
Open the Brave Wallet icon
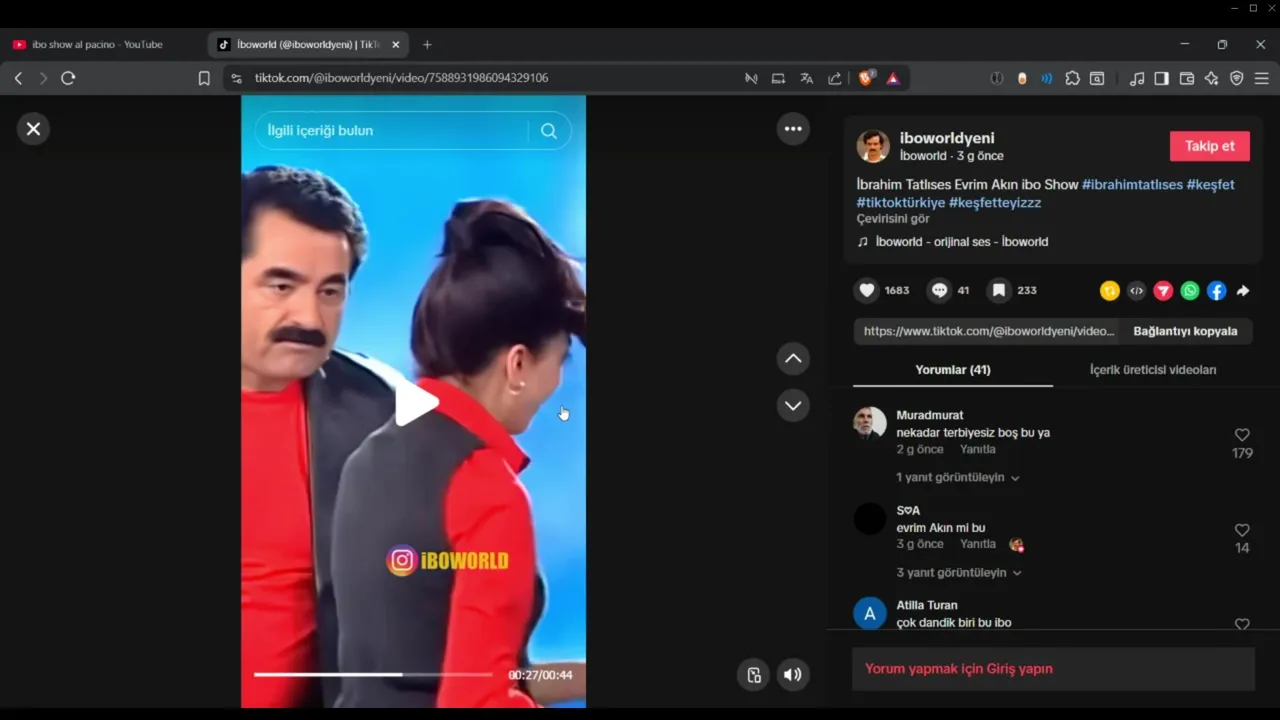tap(1187, 78)
